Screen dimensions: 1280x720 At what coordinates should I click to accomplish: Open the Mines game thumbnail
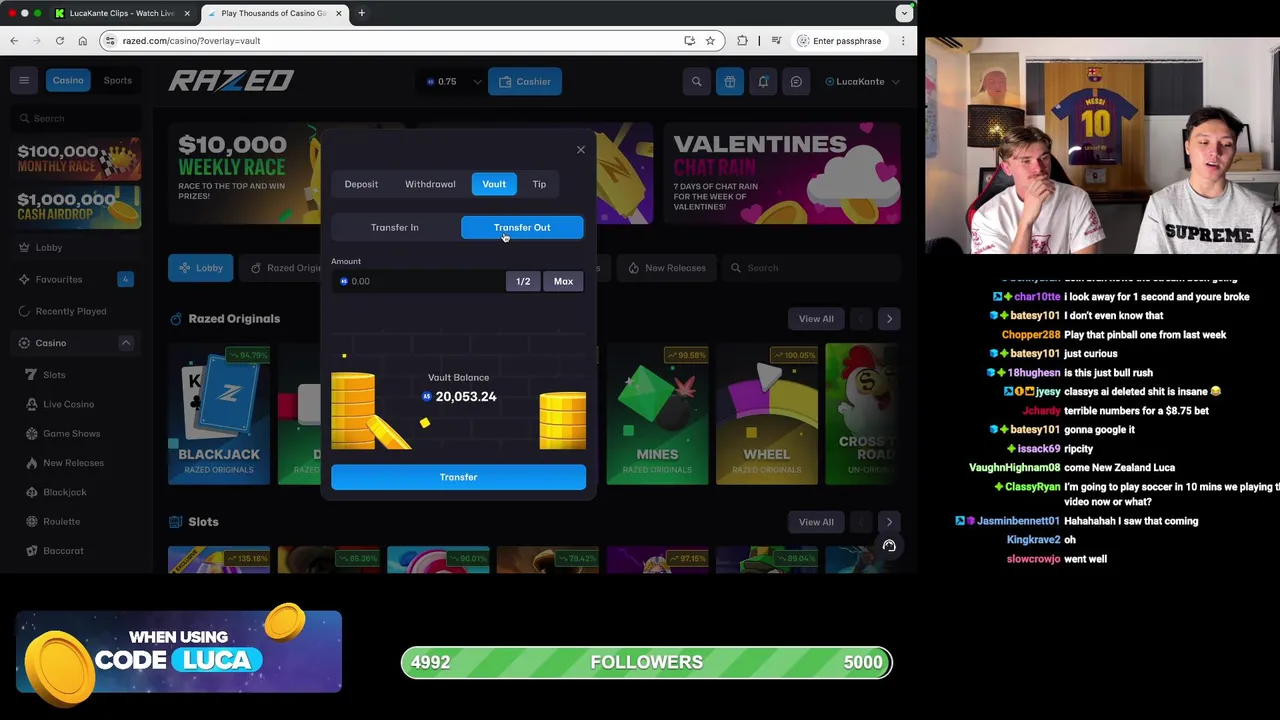(x=657, y=415)
